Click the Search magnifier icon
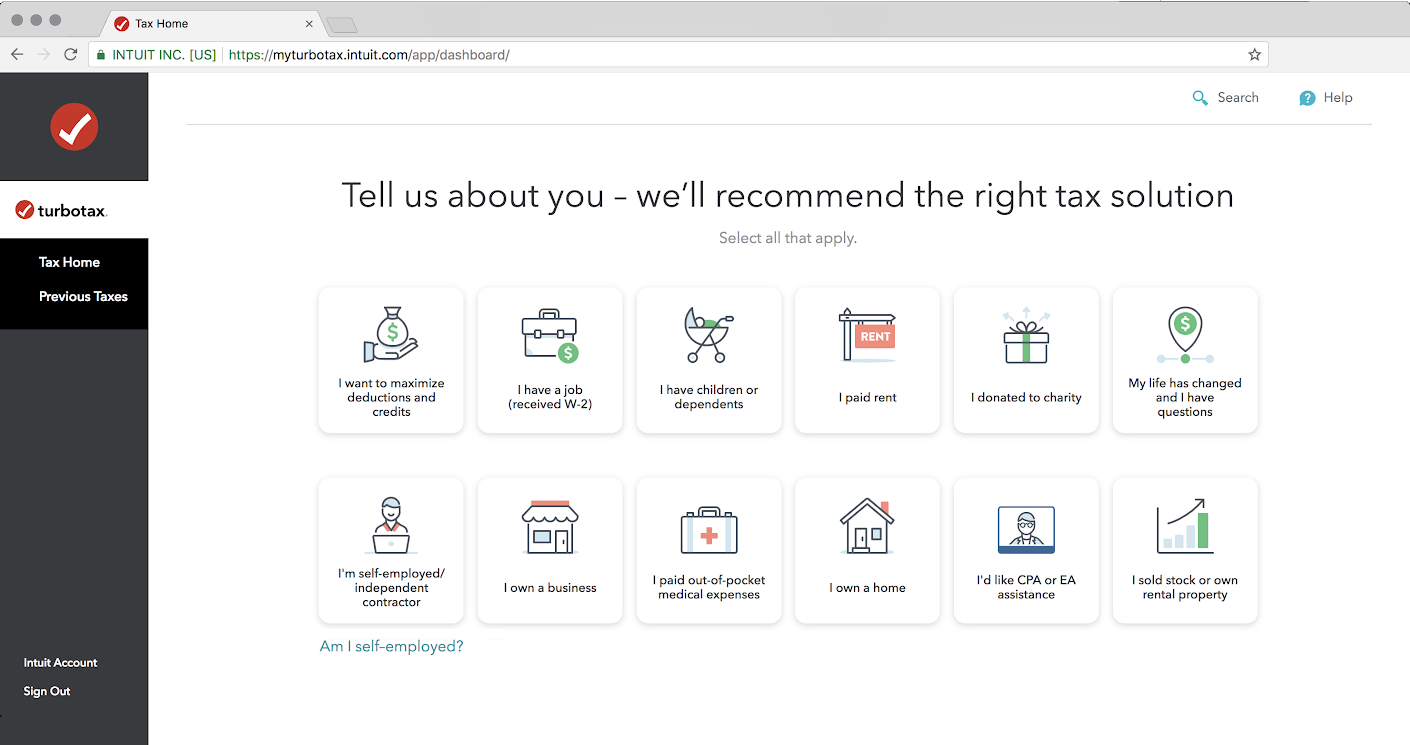This screenshot has height=745, width=1410. (x=1200, y=98)
